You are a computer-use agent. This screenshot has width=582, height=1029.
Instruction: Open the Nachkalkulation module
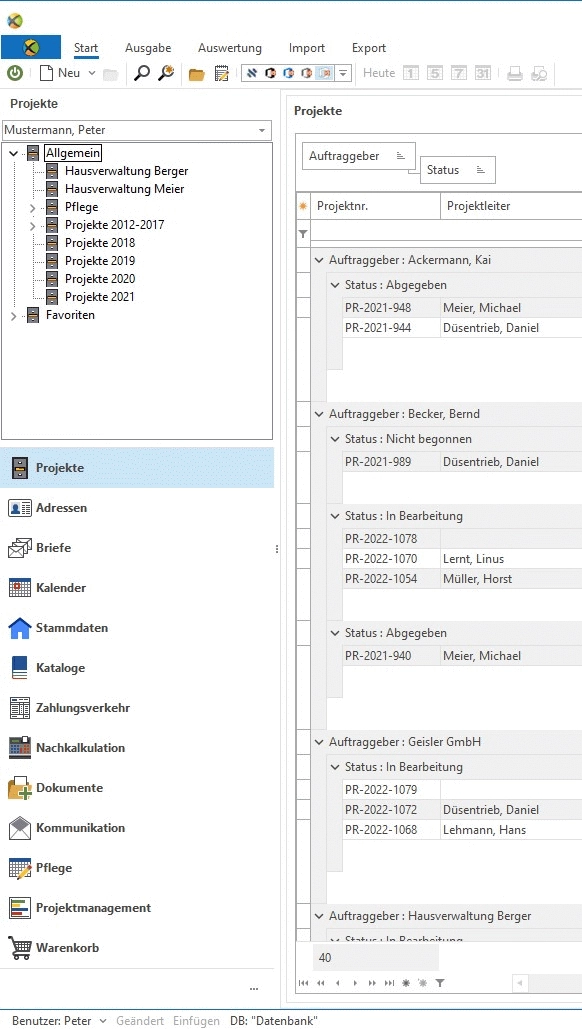(x=80, y=748)
